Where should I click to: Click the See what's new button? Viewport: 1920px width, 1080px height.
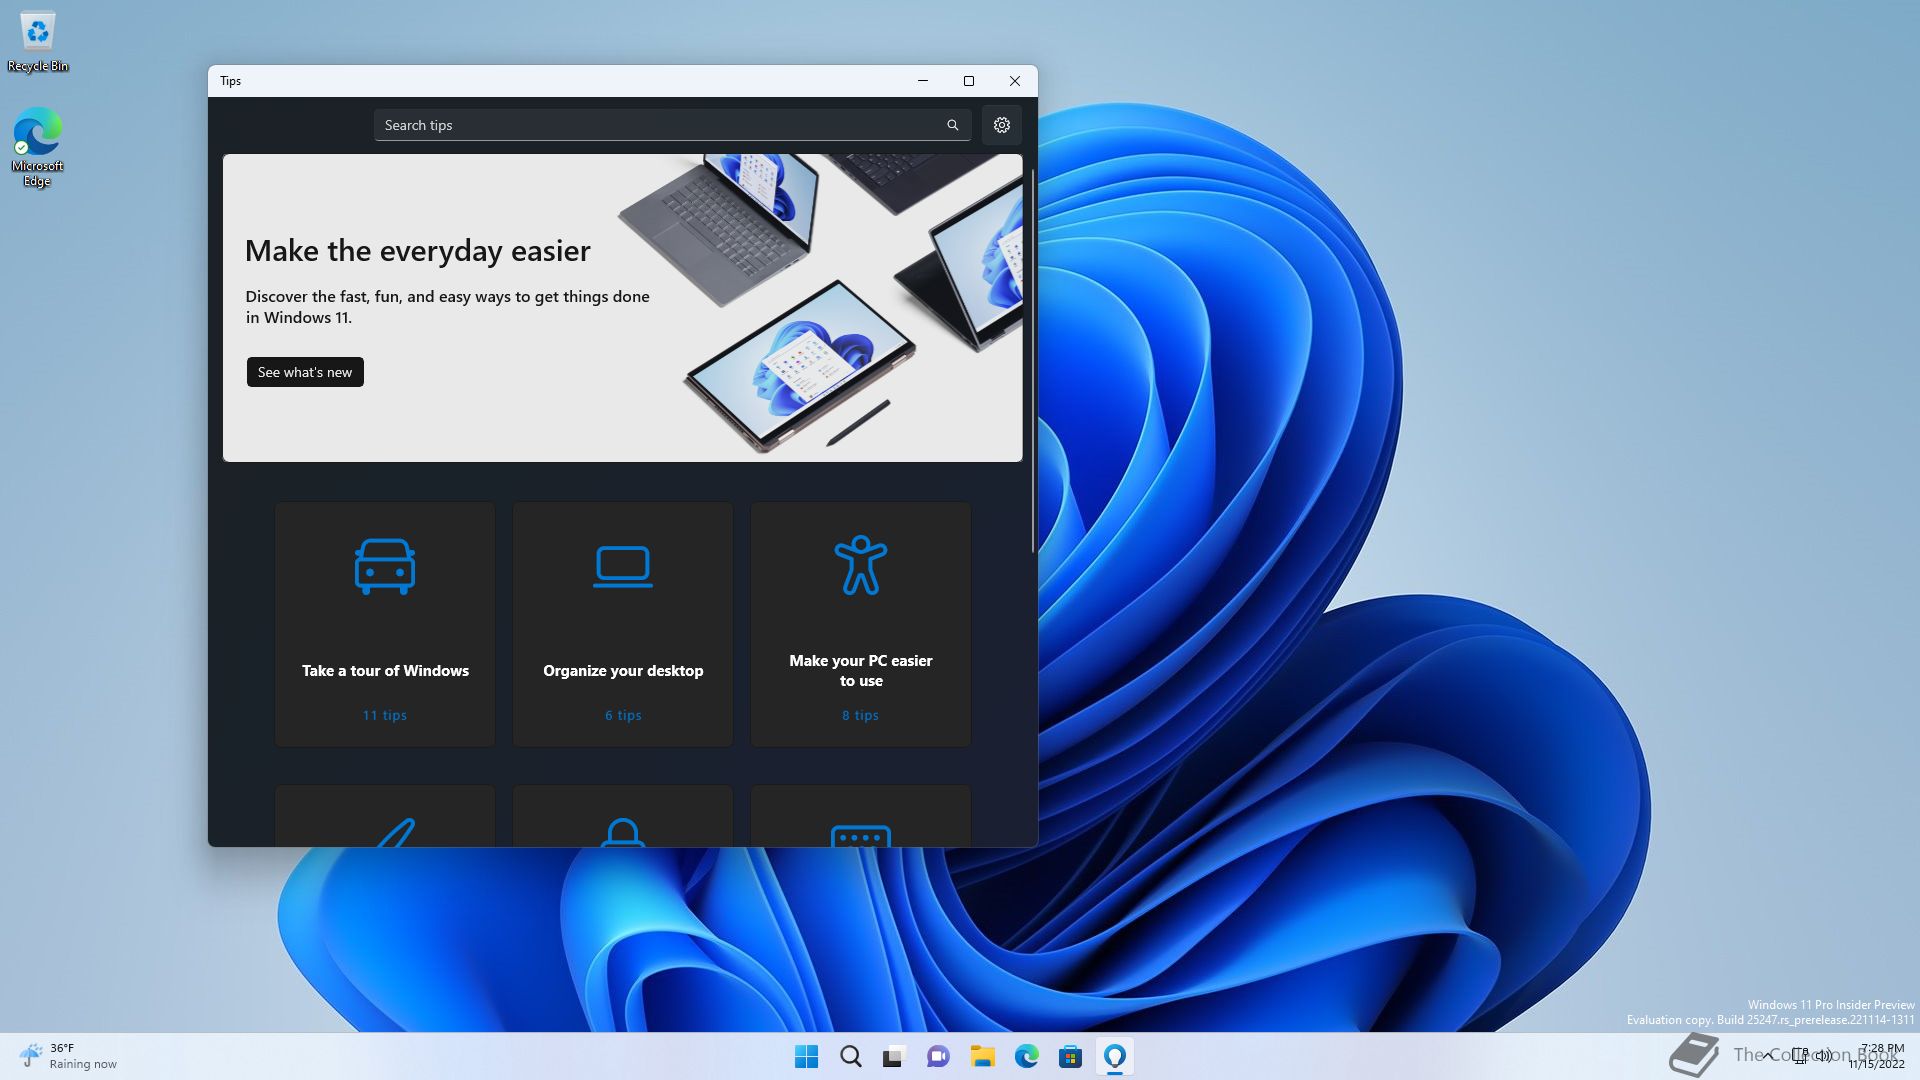point(305,372)
